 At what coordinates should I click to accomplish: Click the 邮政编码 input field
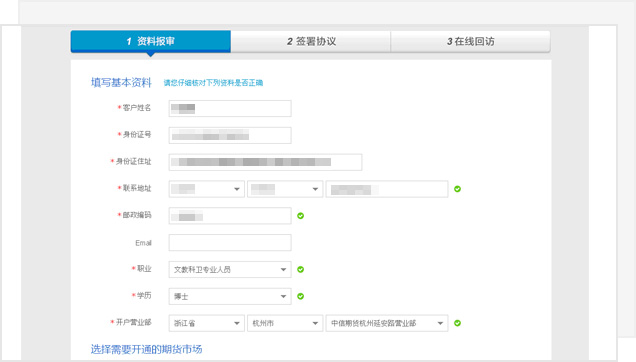(x=230, y=215)
